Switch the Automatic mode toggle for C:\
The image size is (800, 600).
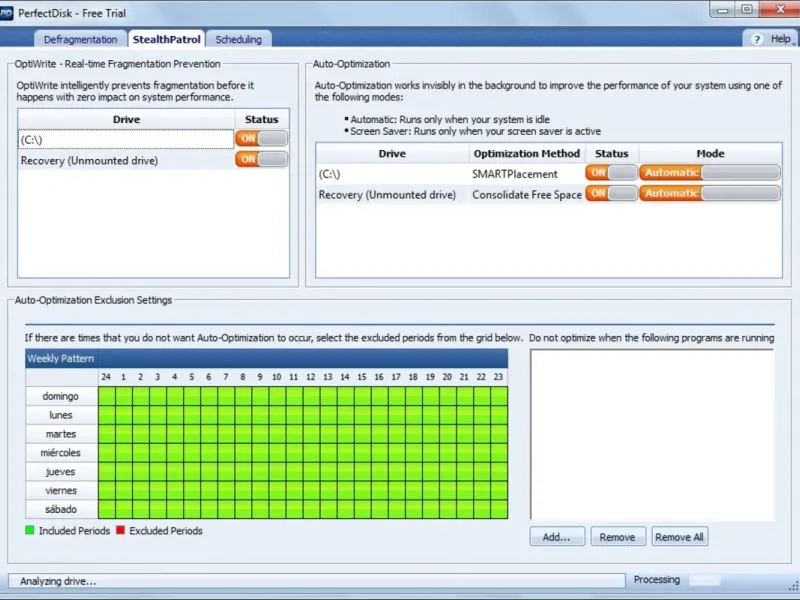(710, 173)
